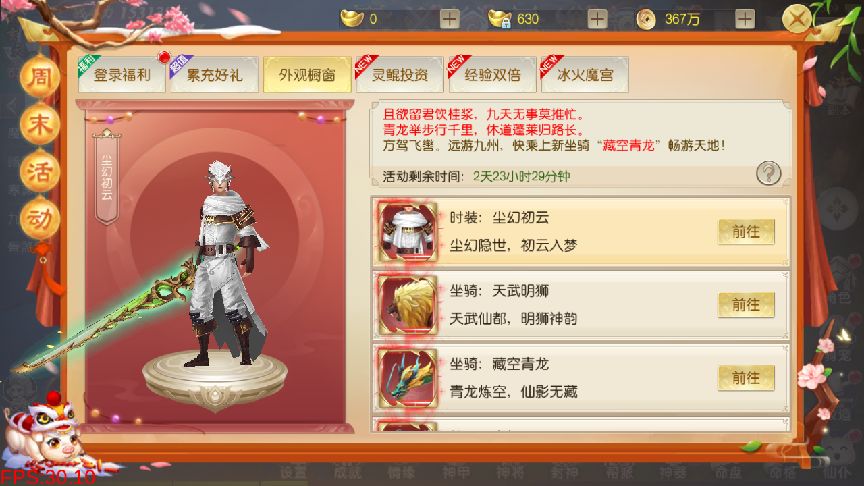Add bound ingots with plus beside 630

click(x=597, y=19)
